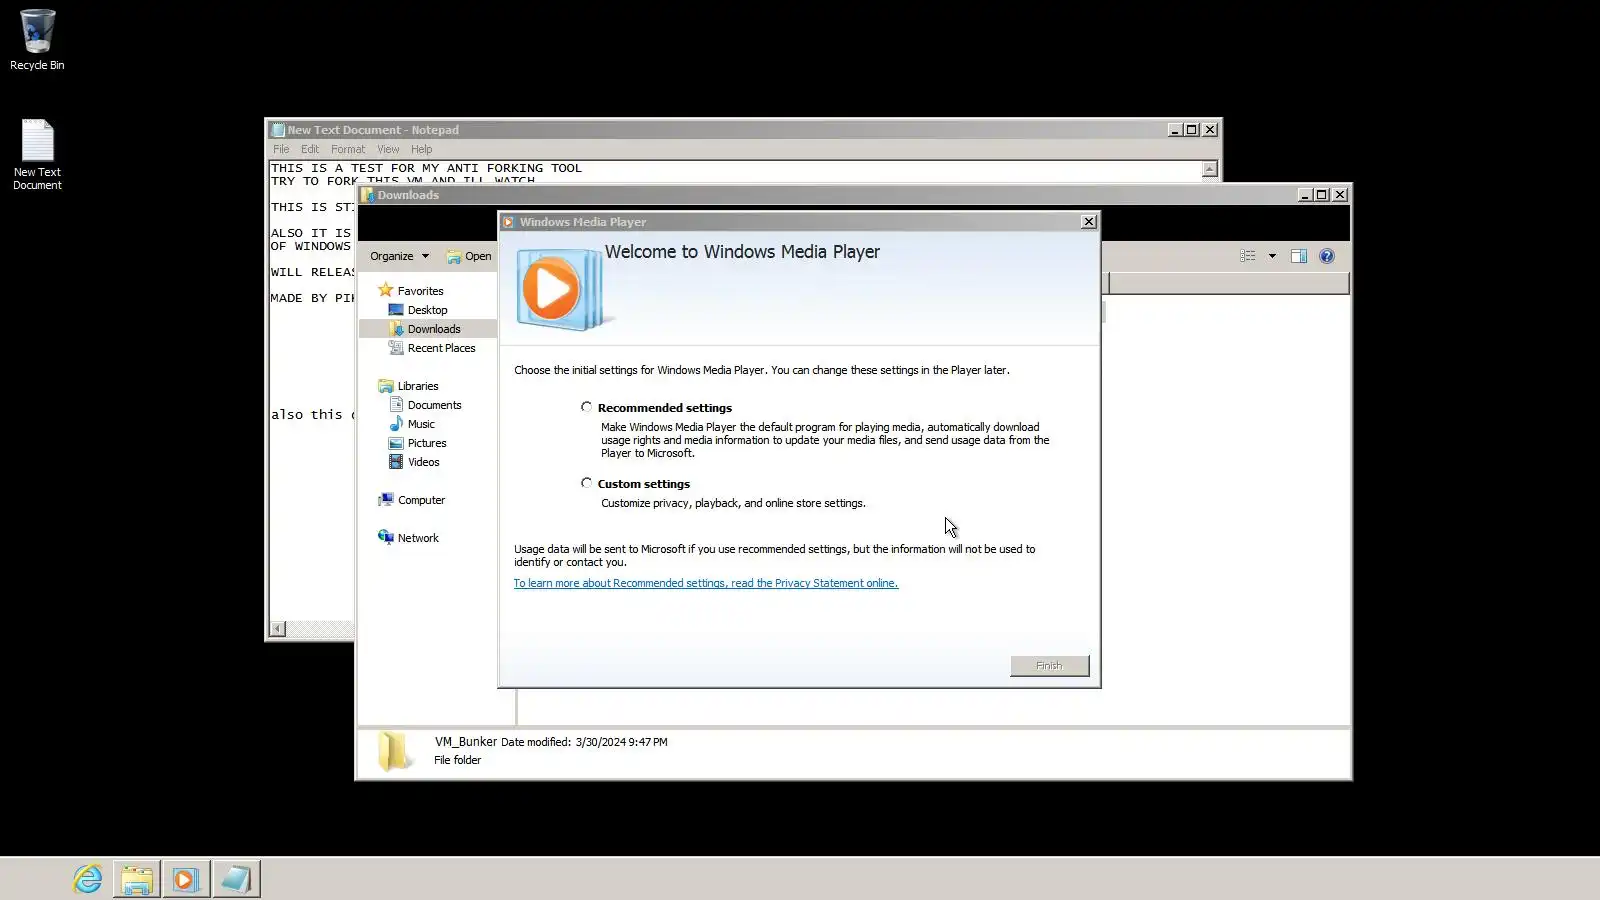
Task: Open Notepad Format menu
Action: pyautogui.click(x=348, y=149)
